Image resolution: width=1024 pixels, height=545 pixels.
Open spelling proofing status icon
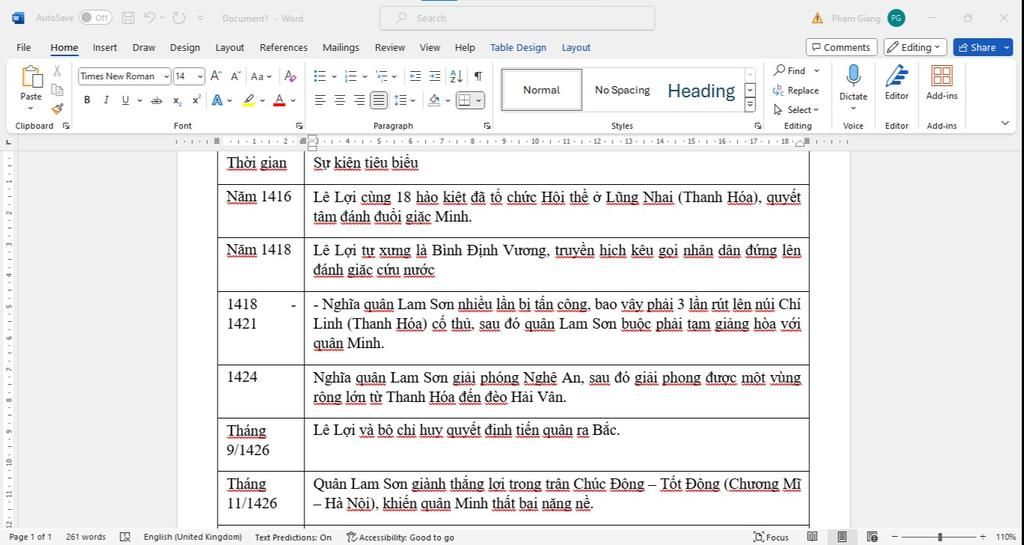point(125,537)
